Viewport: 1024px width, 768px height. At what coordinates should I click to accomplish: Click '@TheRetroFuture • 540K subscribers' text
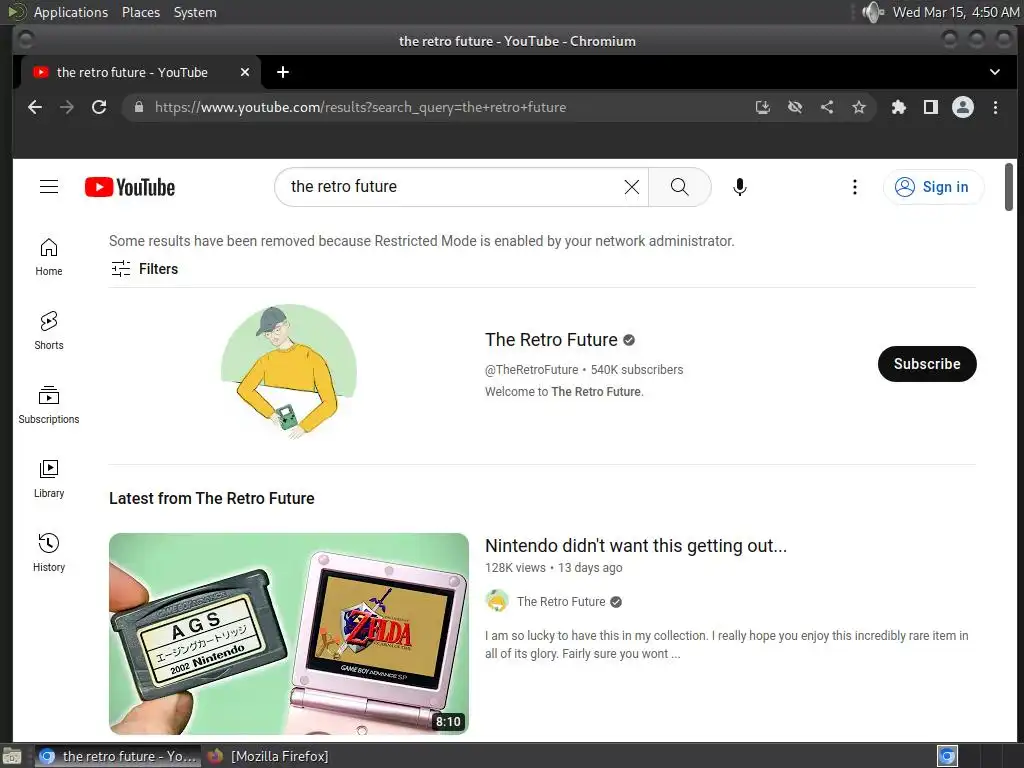(584, 370)
